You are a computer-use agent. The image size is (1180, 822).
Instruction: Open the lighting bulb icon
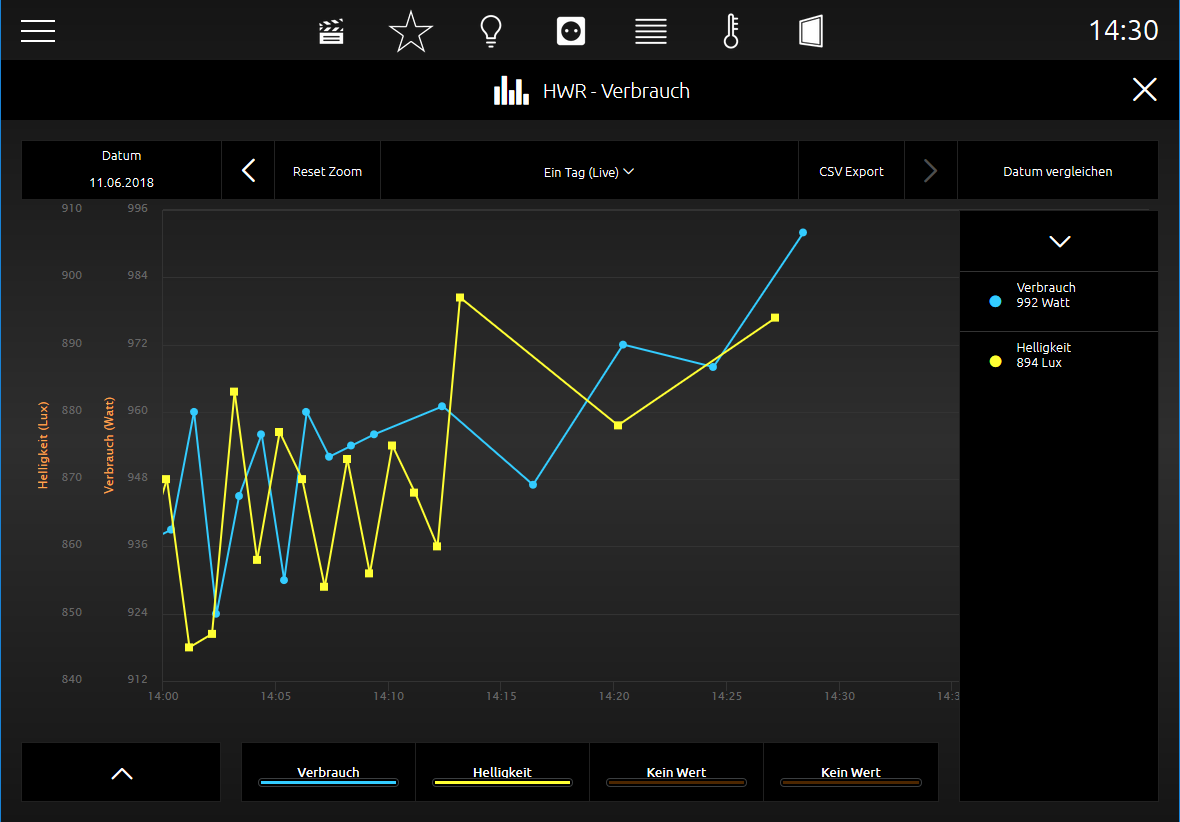tap(491, 32)
